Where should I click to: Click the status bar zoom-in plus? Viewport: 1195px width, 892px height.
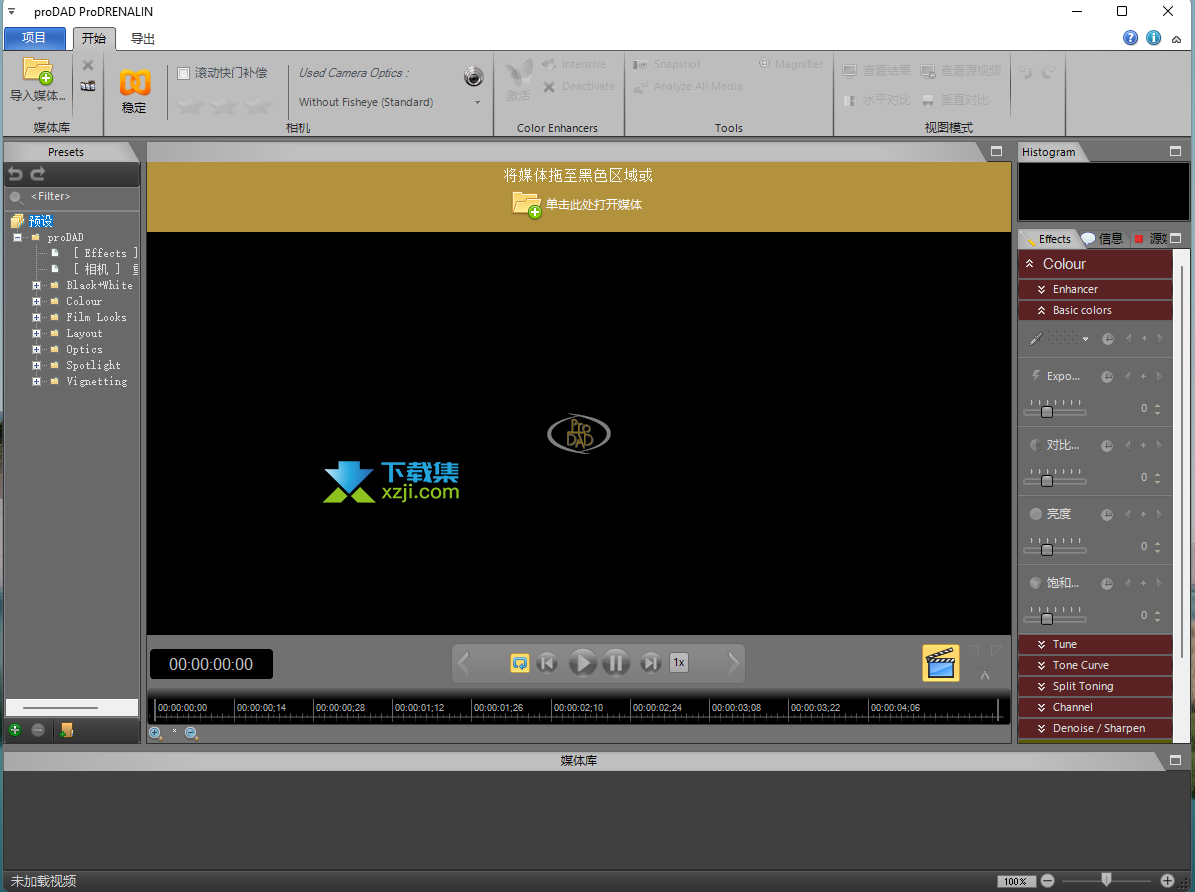[x=1167, y=881]
